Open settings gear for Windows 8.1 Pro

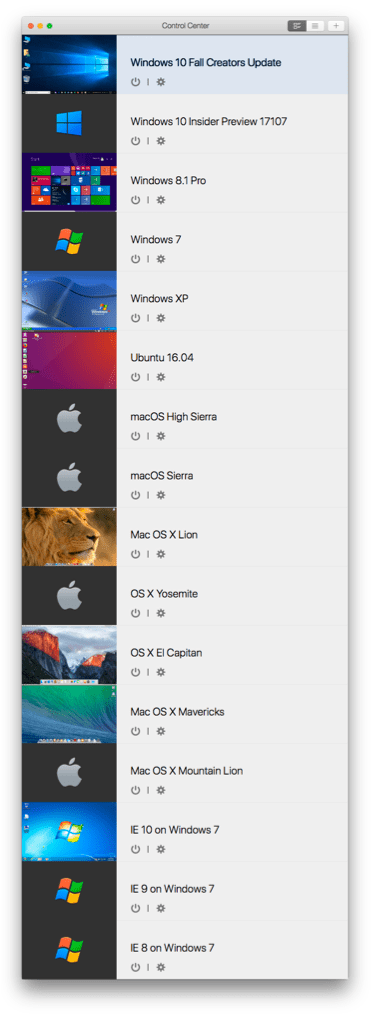161,200
